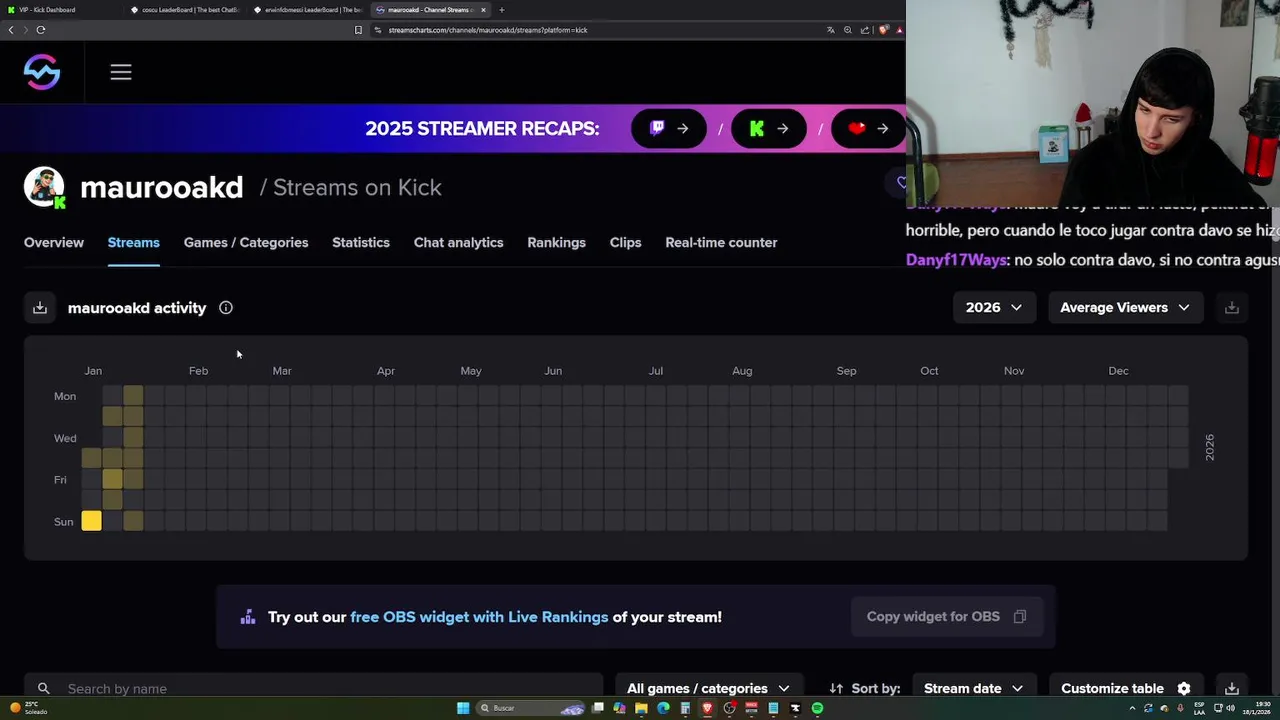Open the Windows Start menu
Image resolution: width=1280 pixels, height=720 pixels.
(x=463, y=708)
